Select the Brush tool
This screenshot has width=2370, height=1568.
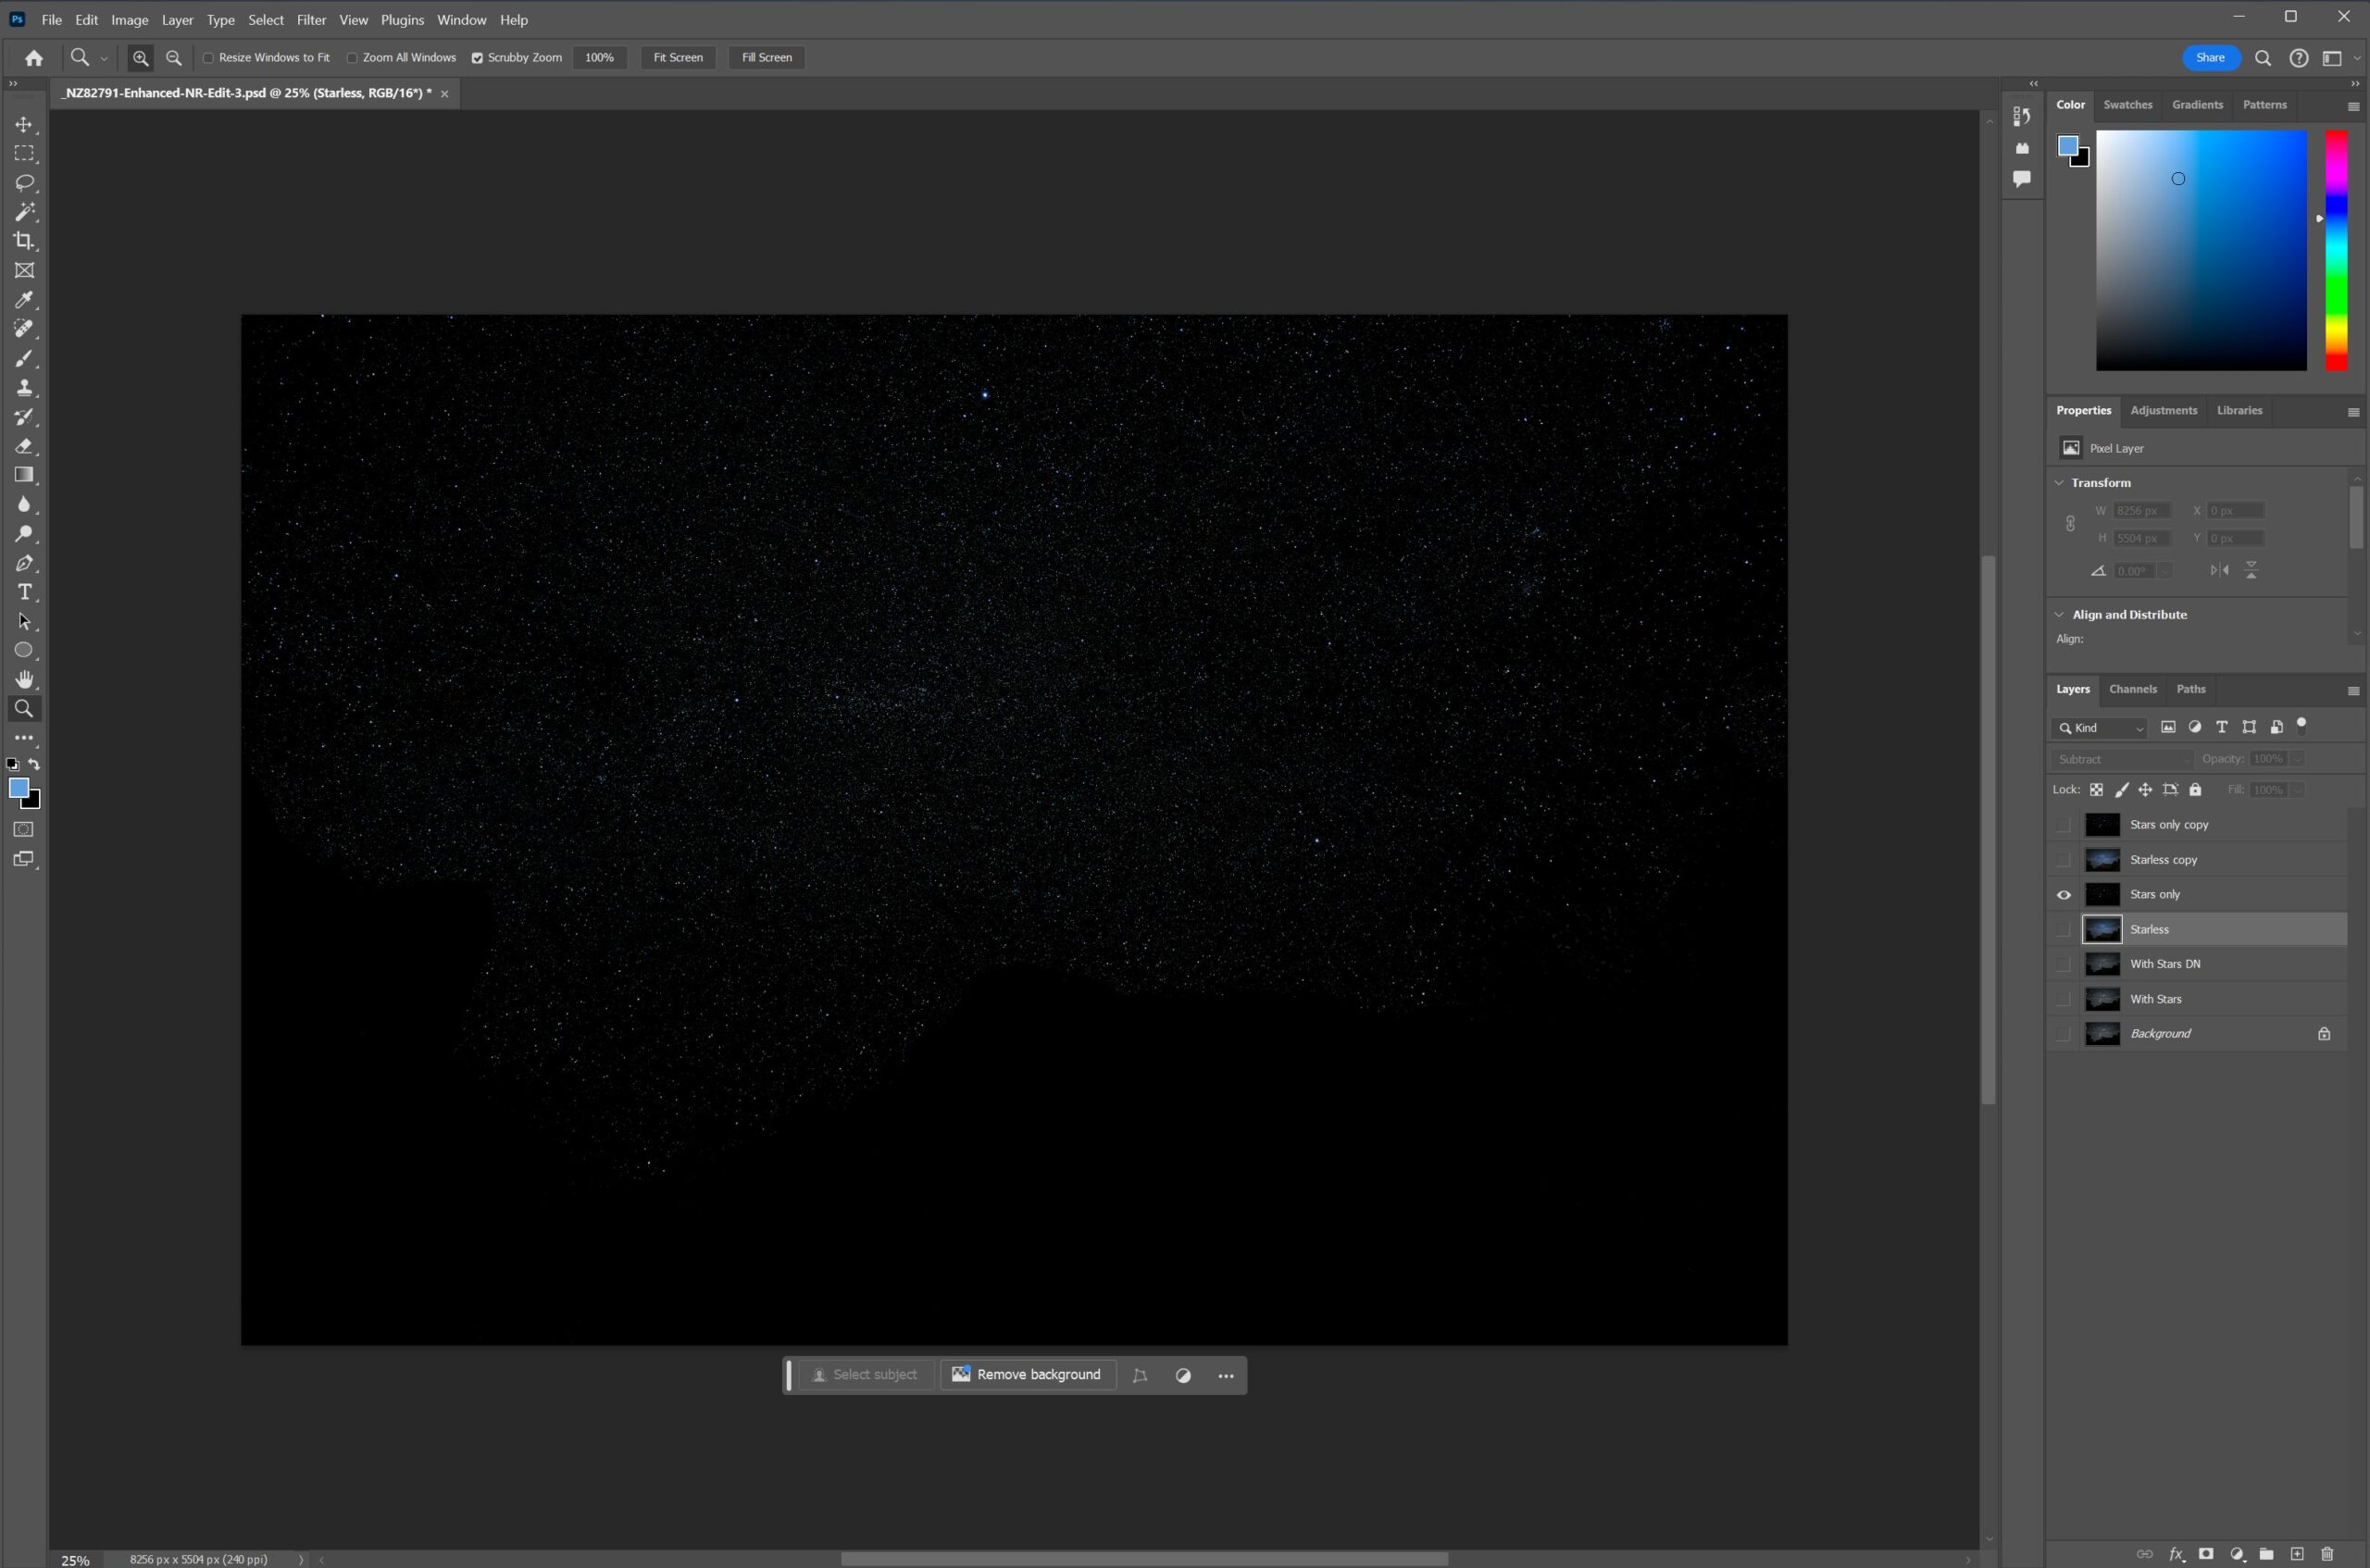coord(24,358)
